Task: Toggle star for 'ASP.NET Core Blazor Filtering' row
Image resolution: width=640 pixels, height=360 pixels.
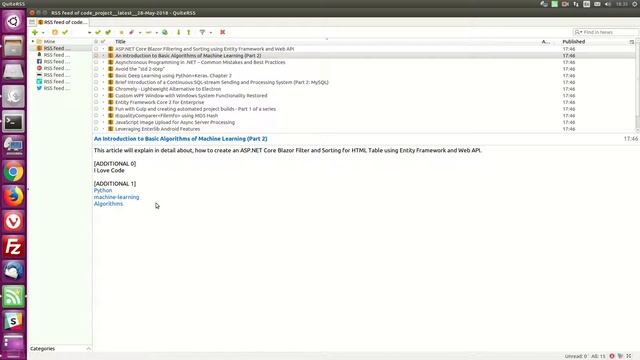Action: [x=96, y=49]
